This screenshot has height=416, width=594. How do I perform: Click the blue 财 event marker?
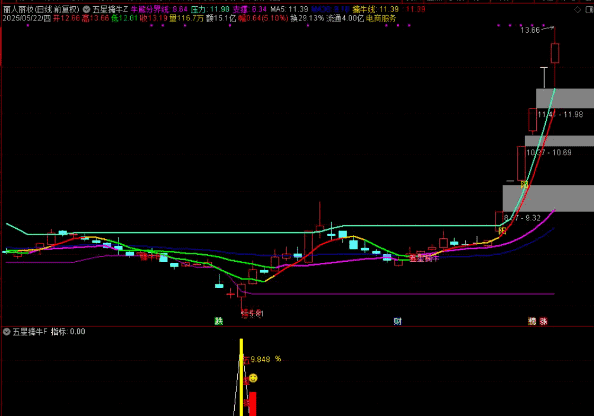click(397, 321)
